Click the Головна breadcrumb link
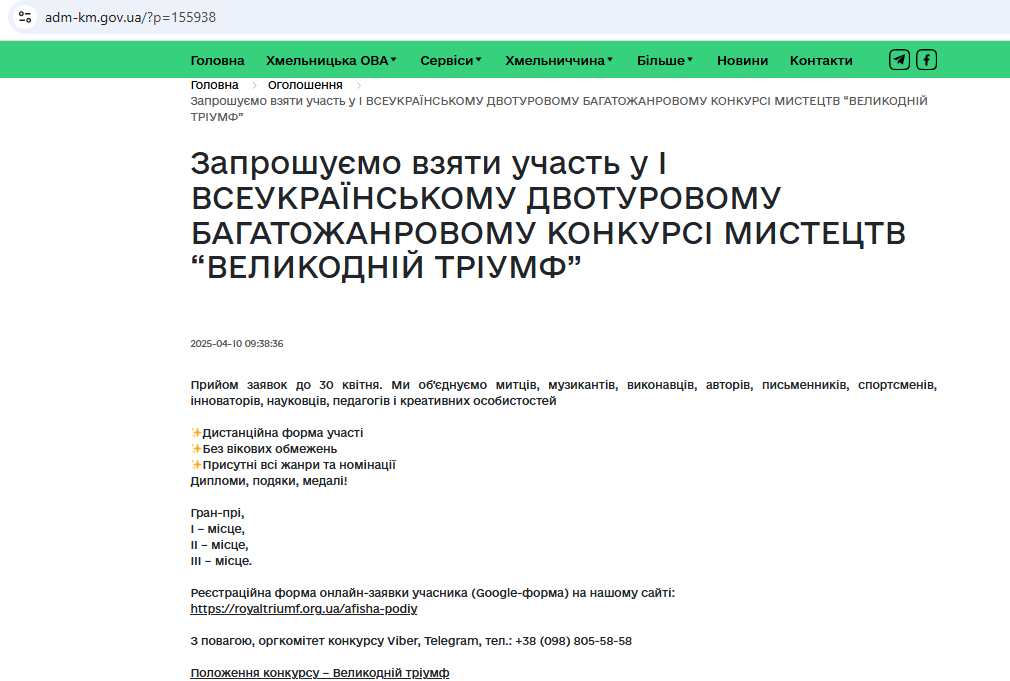Image resolution: width=1010 pixels, height=681 pixels. (x=215, y=85)
